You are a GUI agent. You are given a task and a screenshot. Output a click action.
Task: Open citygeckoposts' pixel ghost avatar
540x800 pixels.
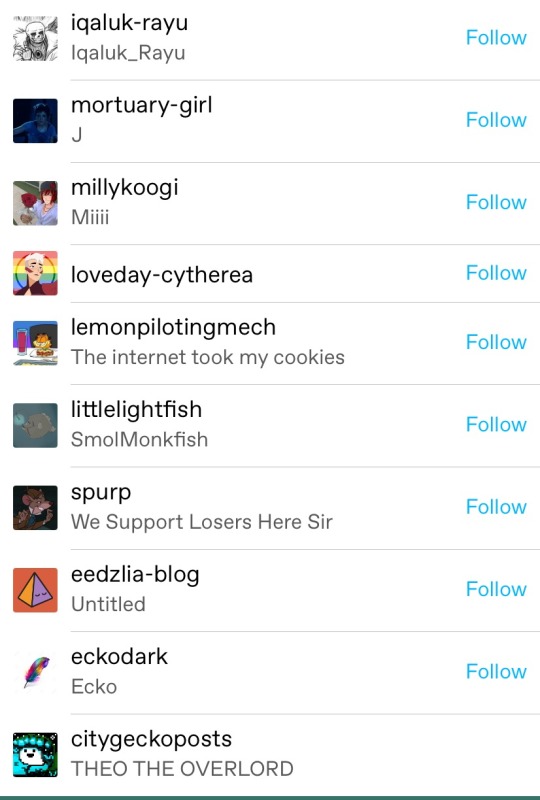pyautogui.click(x=35, y=755)
